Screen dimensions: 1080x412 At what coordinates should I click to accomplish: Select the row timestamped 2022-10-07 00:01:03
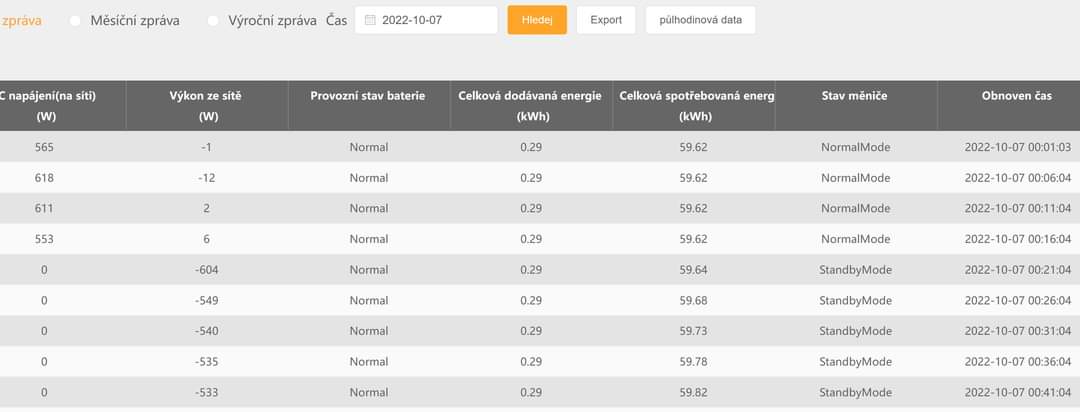1017,147
